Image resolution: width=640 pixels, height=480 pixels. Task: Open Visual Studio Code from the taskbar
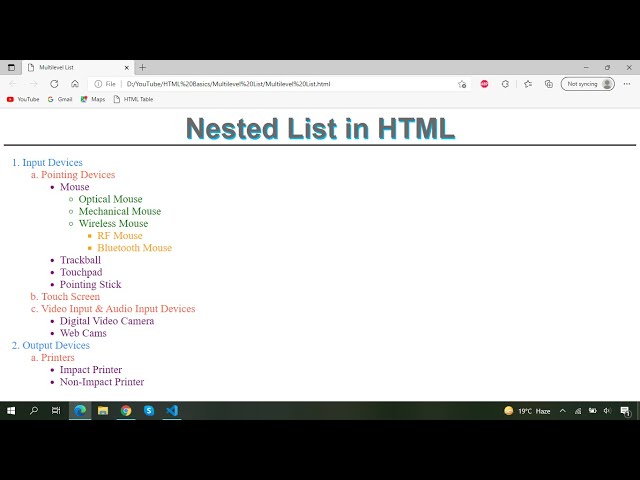pos(172,411)
